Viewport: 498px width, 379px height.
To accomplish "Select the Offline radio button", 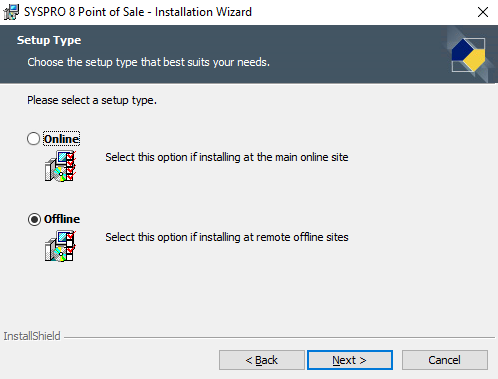I will point(34,219).
